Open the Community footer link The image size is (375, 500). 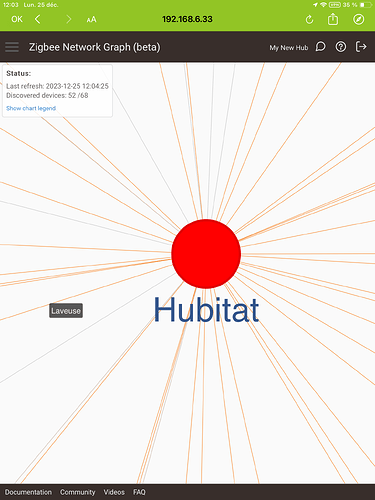(x=78, y=492)
